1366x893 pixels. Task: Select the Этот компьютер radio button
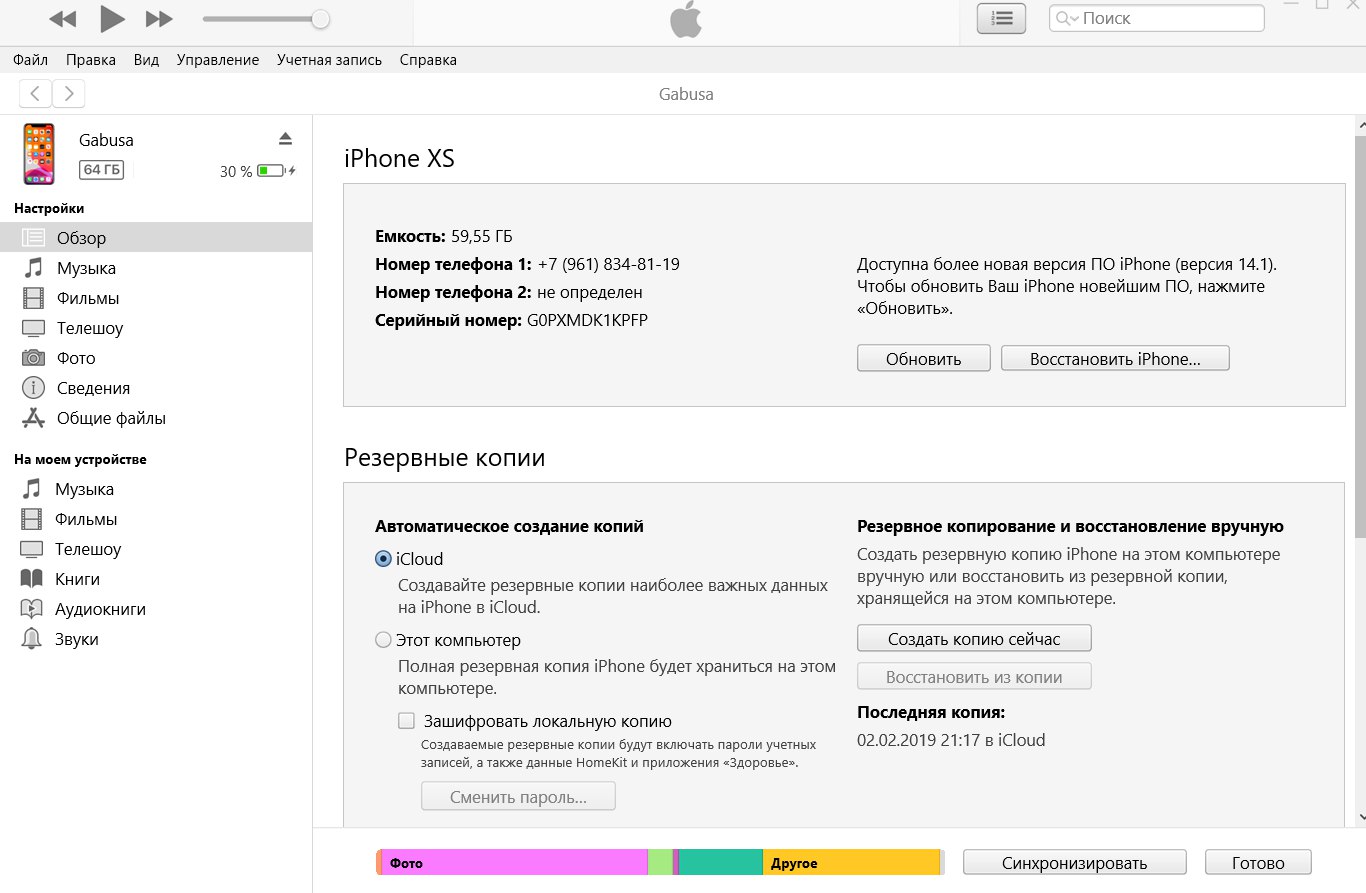click(383, 640)
